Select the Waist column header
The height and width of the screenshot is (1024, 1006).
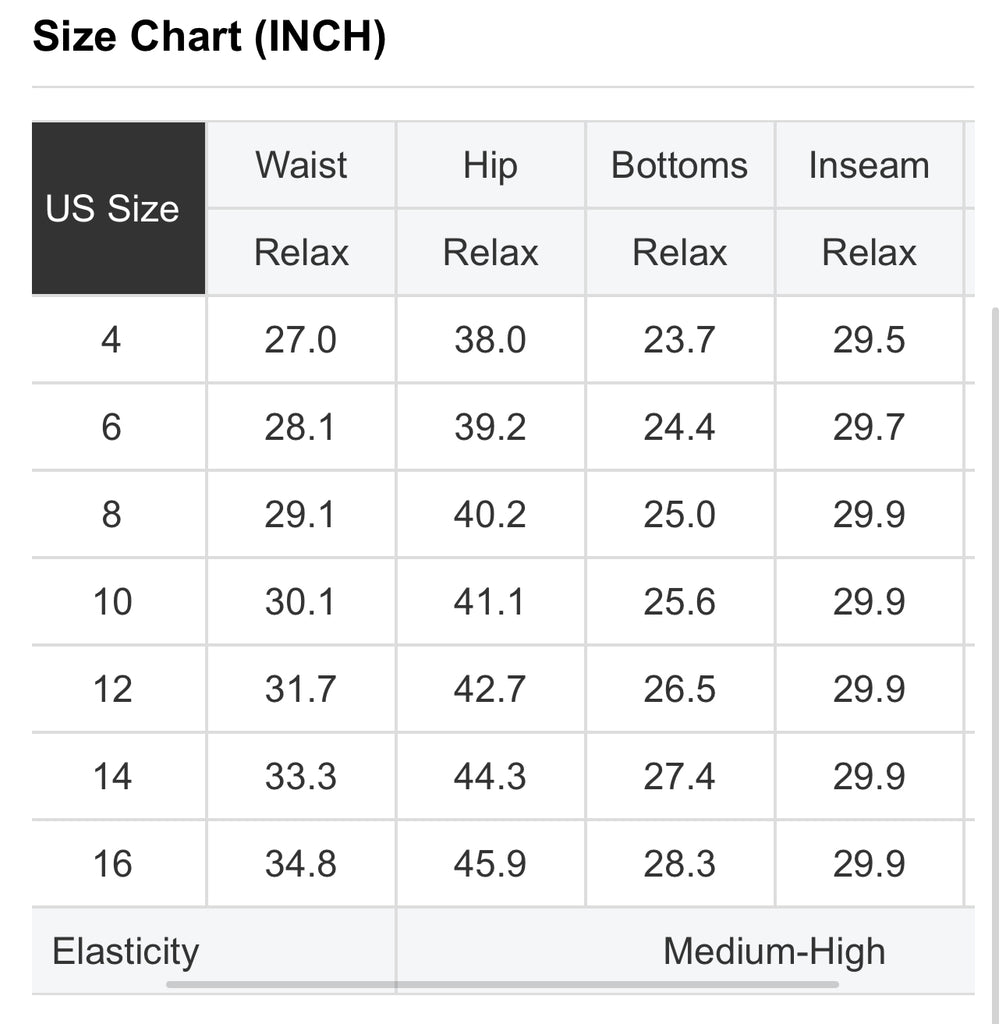coord(301,165)
